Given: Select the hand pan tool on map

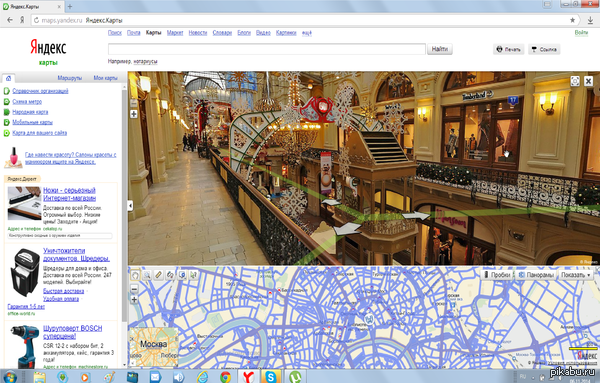Looking at the screenshot, I should click(x=135, y=275).
